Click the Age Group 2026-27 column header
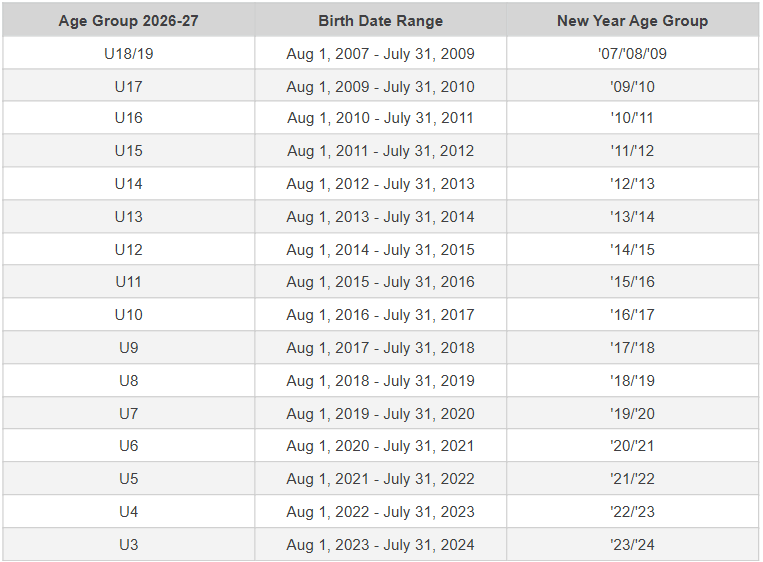Image resolution: width=763 pixels, height=562 pixels. point(128,21)
